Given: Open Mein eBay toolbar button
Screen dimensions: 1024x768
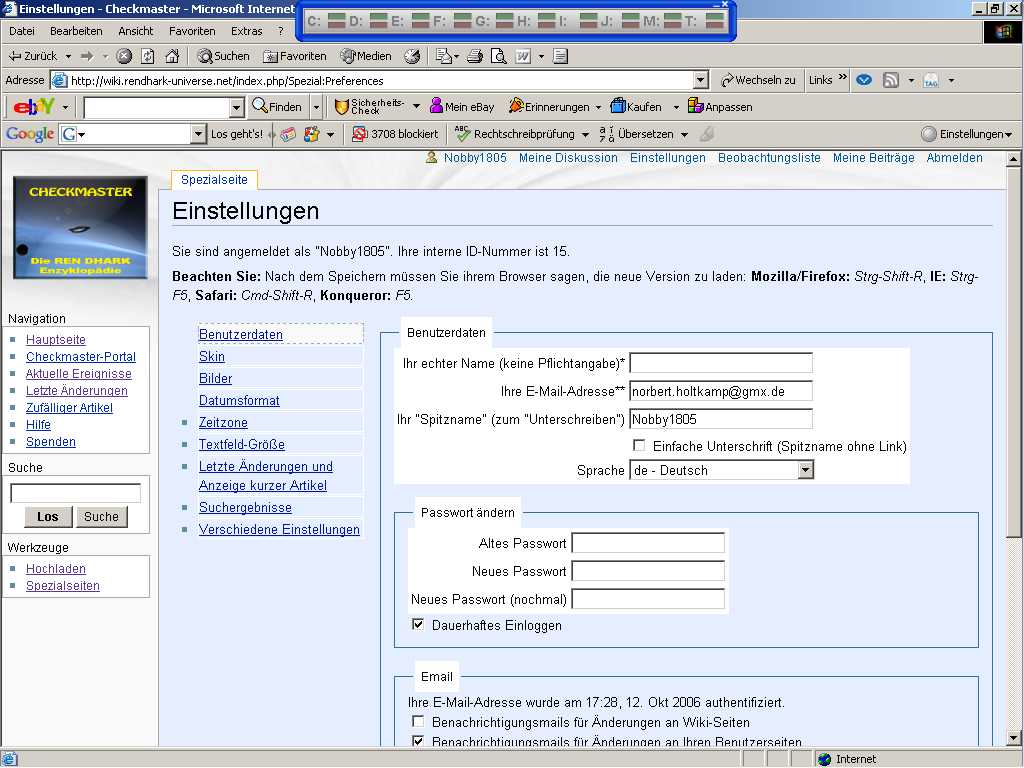Looking at the screenshot, I should pos(462,106).
